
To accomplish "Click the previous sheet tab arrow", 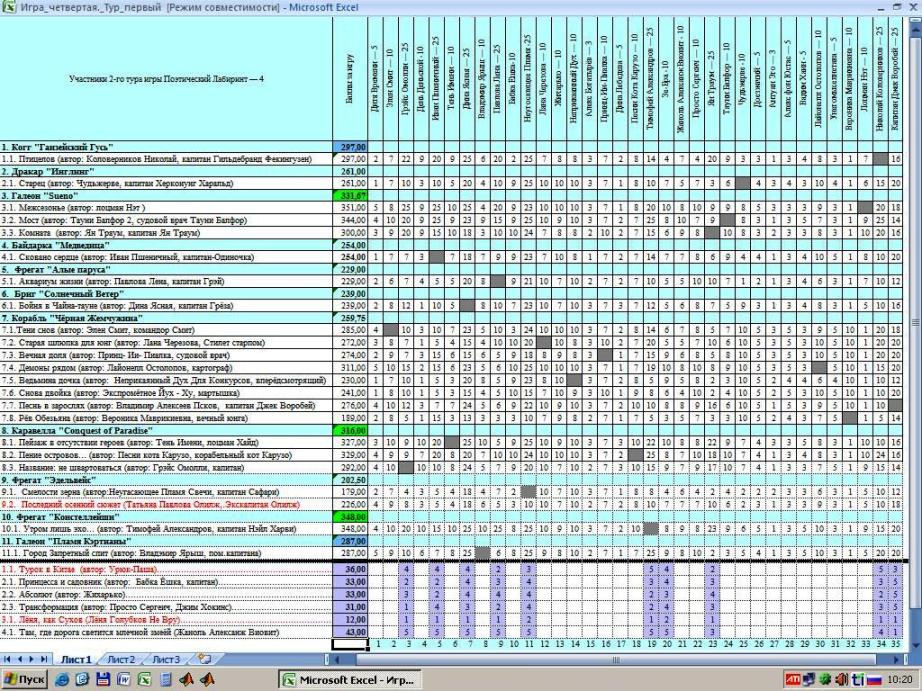I will 19,659.
